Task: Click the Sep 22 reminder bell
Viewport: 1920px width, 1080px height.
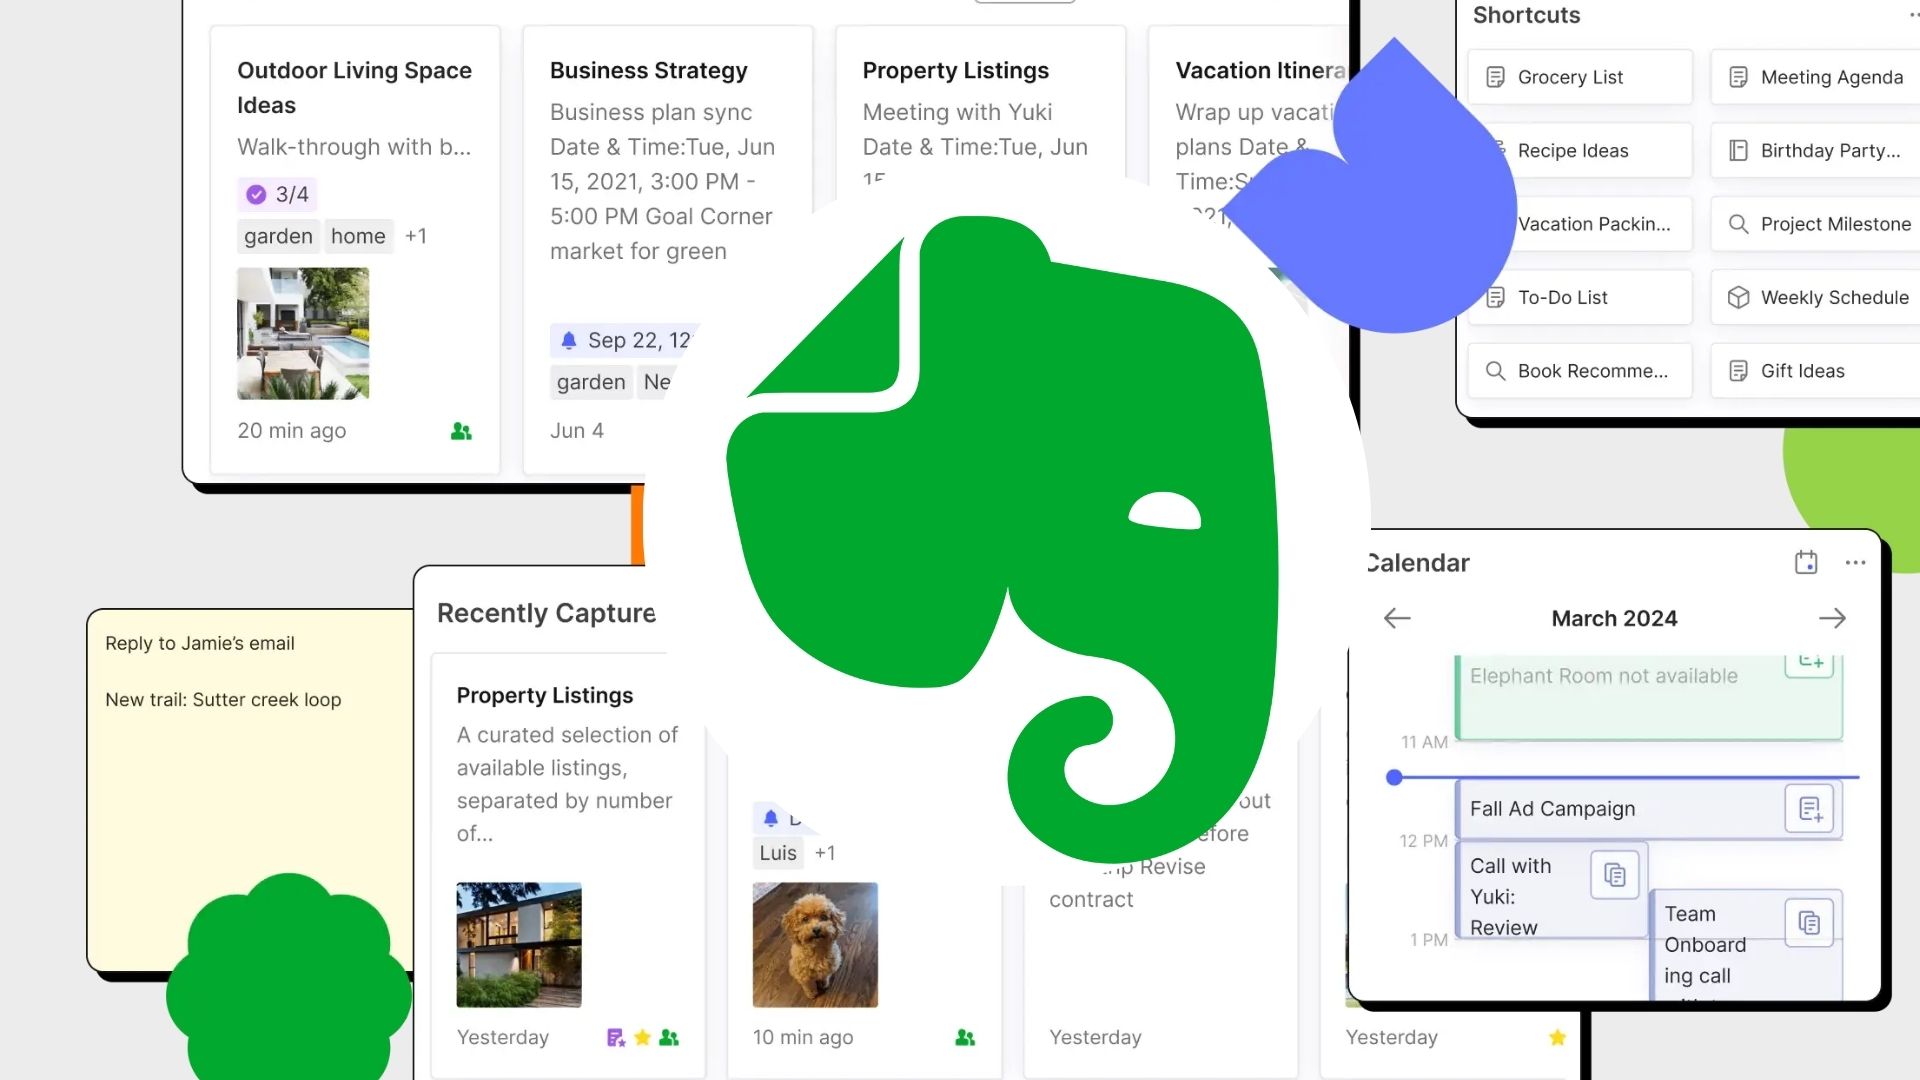Action: pyautogui.click(x=569, y=340)
